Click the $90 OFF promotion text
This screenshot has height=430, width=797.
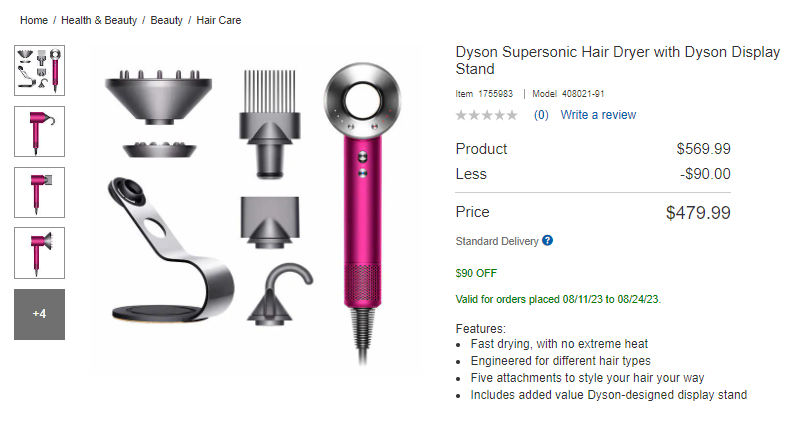(x=476, y=273)
